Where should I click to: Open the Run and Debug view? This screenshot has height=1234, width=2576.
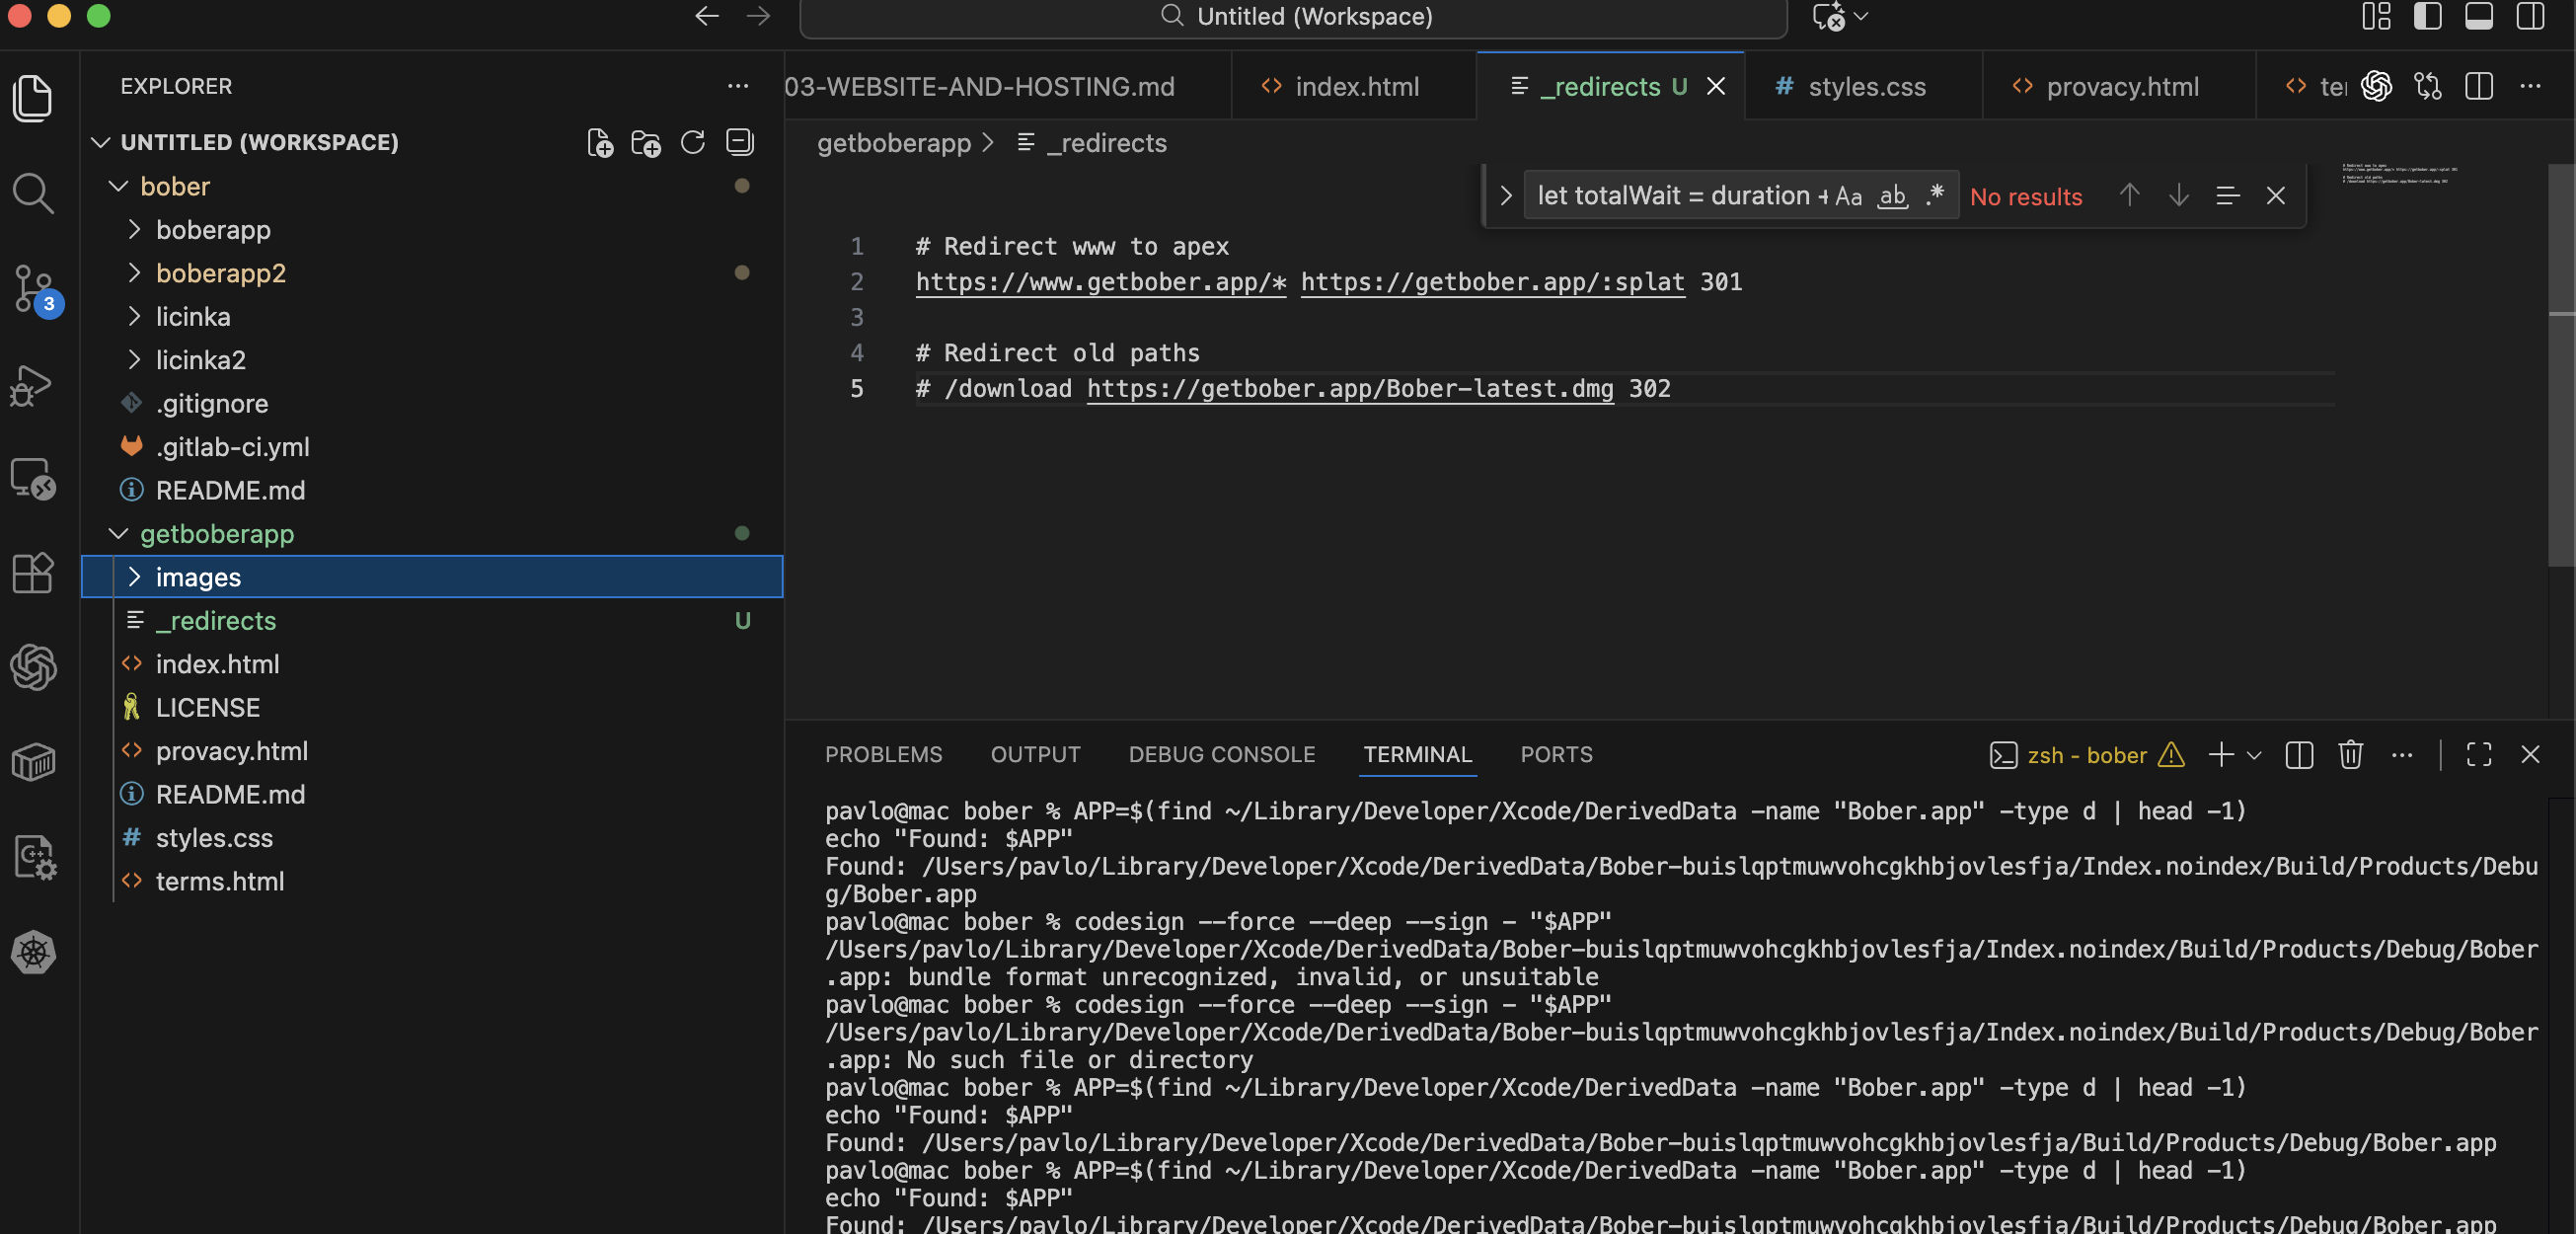coord(32,385)
